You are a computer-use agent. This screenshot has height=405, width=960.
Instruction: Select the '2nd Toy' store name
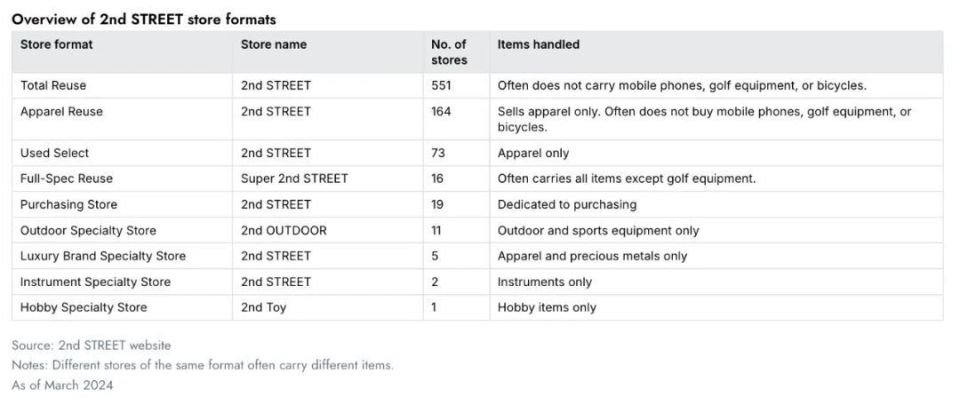click(x=263, y=307)
